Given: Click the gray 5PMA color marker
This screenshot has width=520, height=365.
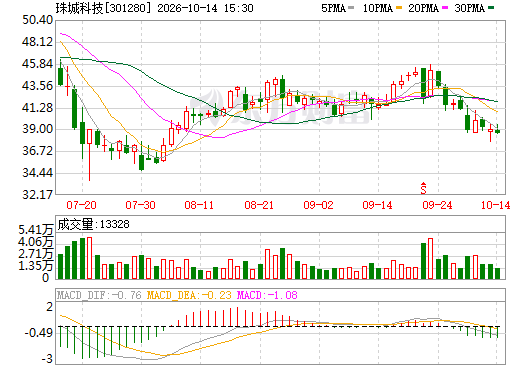Looking at the screenshot, I should tap(351, 8).
